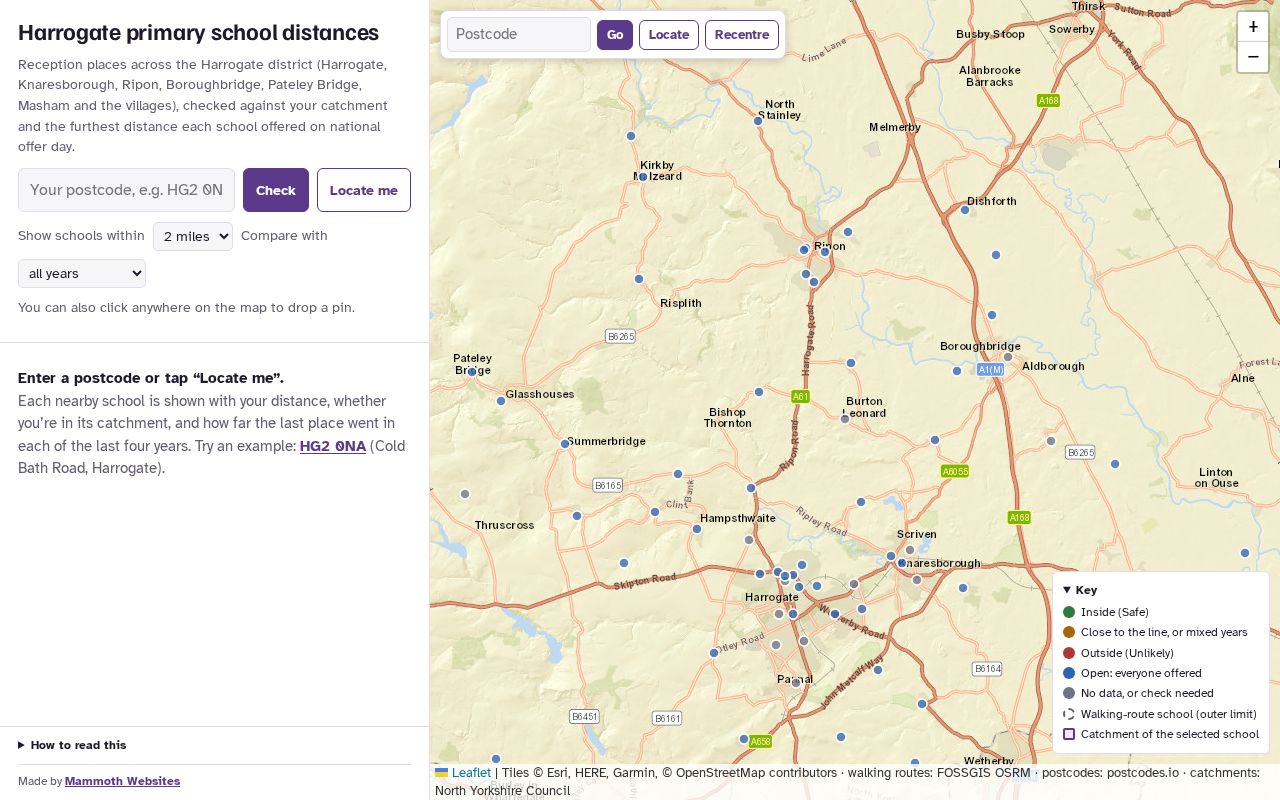Click the 'Locate me' button
The height and width of the screenshot is (800, 1280).
(364, 190)
